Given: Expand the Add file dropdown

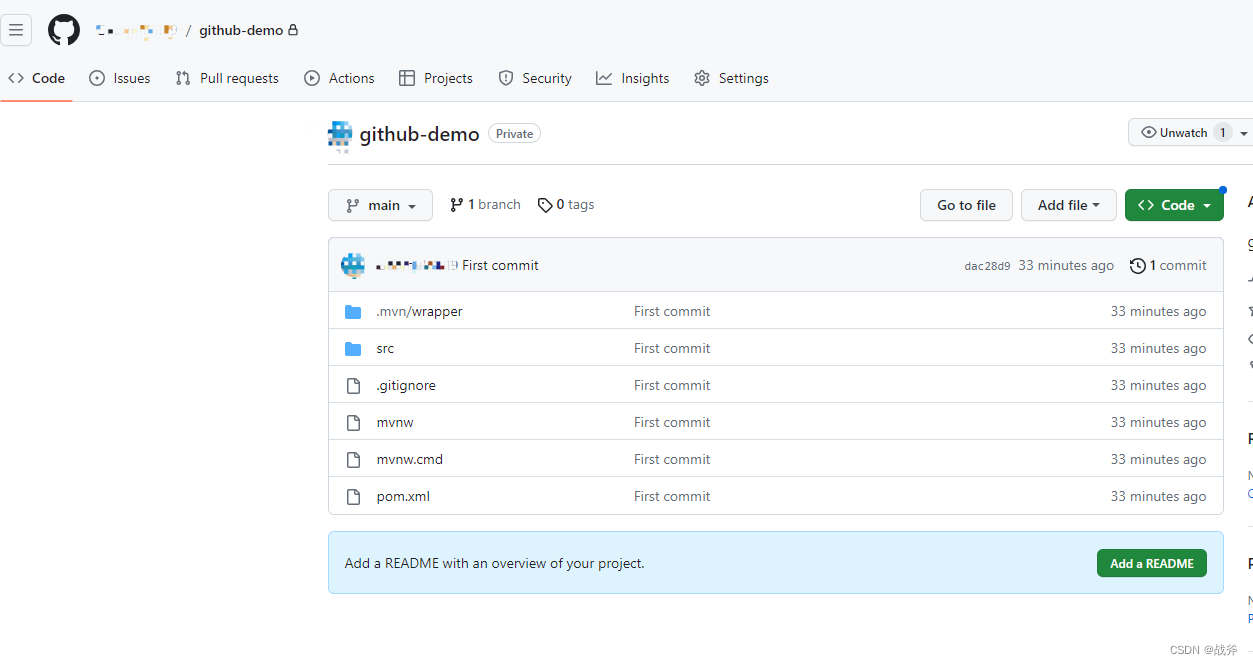Looking at the screenshot, I should pos(1068,205).
